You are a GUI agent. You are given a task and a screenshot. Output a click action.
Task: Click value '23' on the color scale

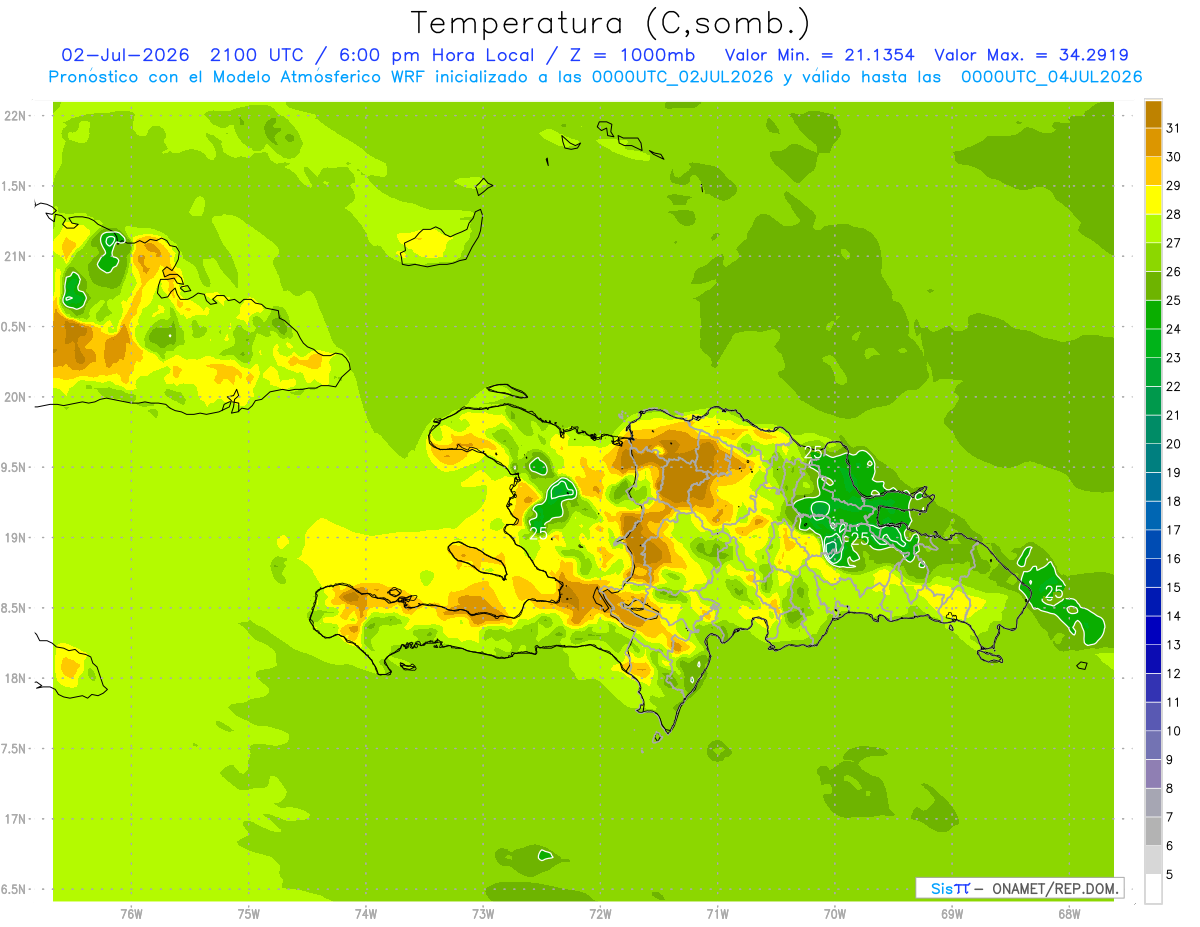point(1174,358)
